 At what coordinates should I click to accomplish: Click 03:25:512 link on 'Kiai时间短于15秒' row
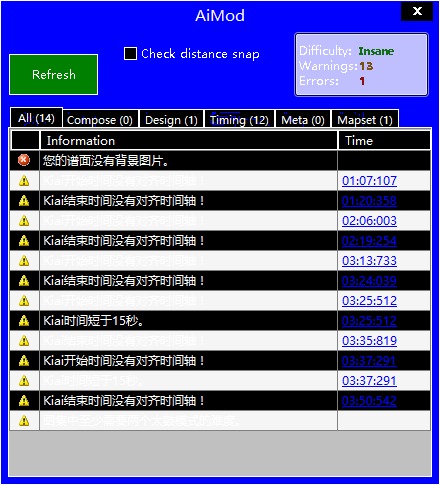click(x=369, y=321)
